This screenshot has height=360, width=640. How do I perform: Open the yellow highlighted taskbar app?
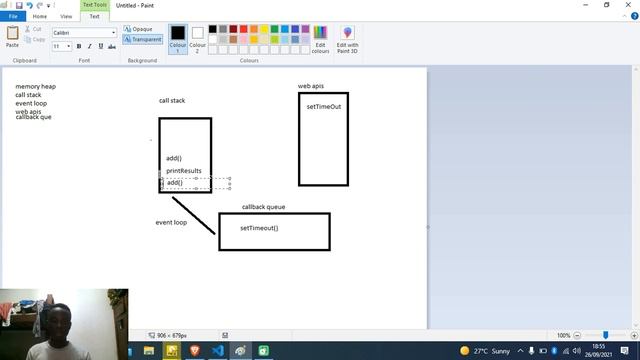click(x=172, y=351)
